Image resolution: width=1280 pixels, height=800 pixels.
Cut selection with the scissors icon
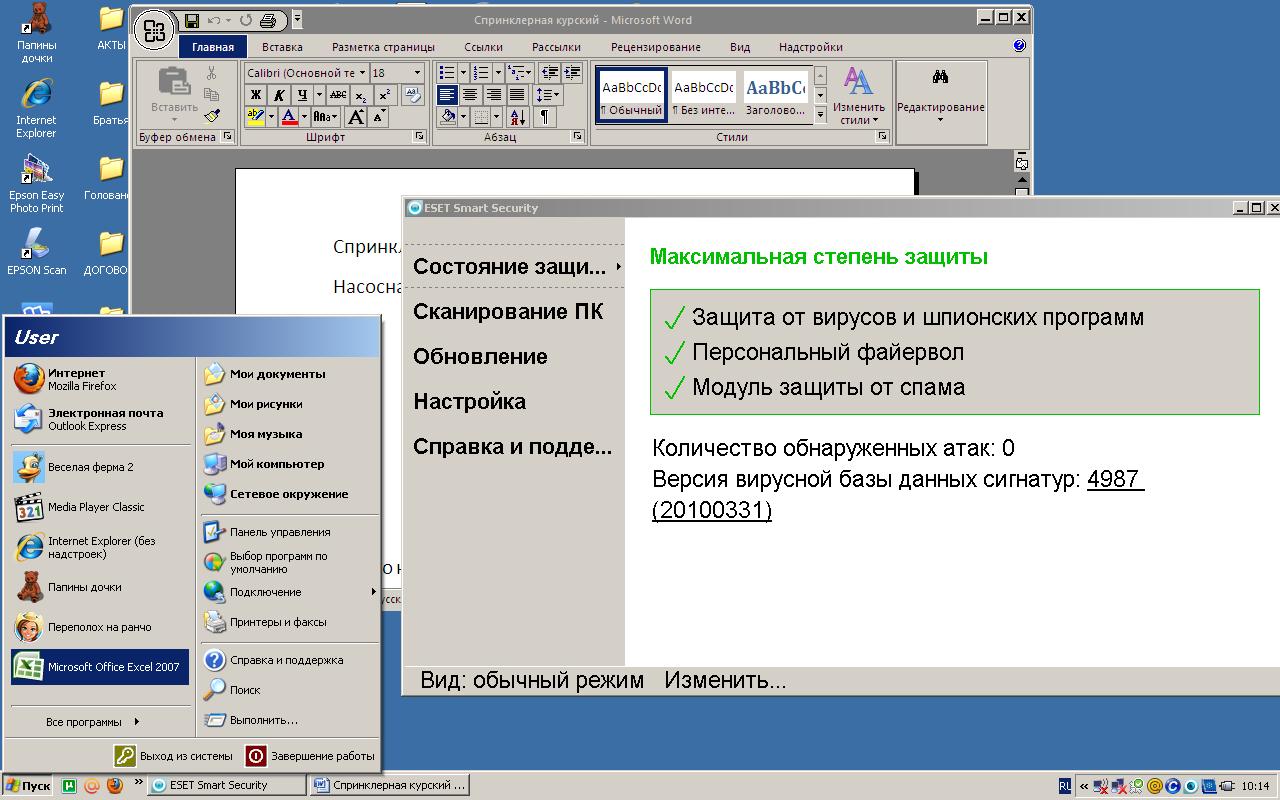[x=211, y=73]
